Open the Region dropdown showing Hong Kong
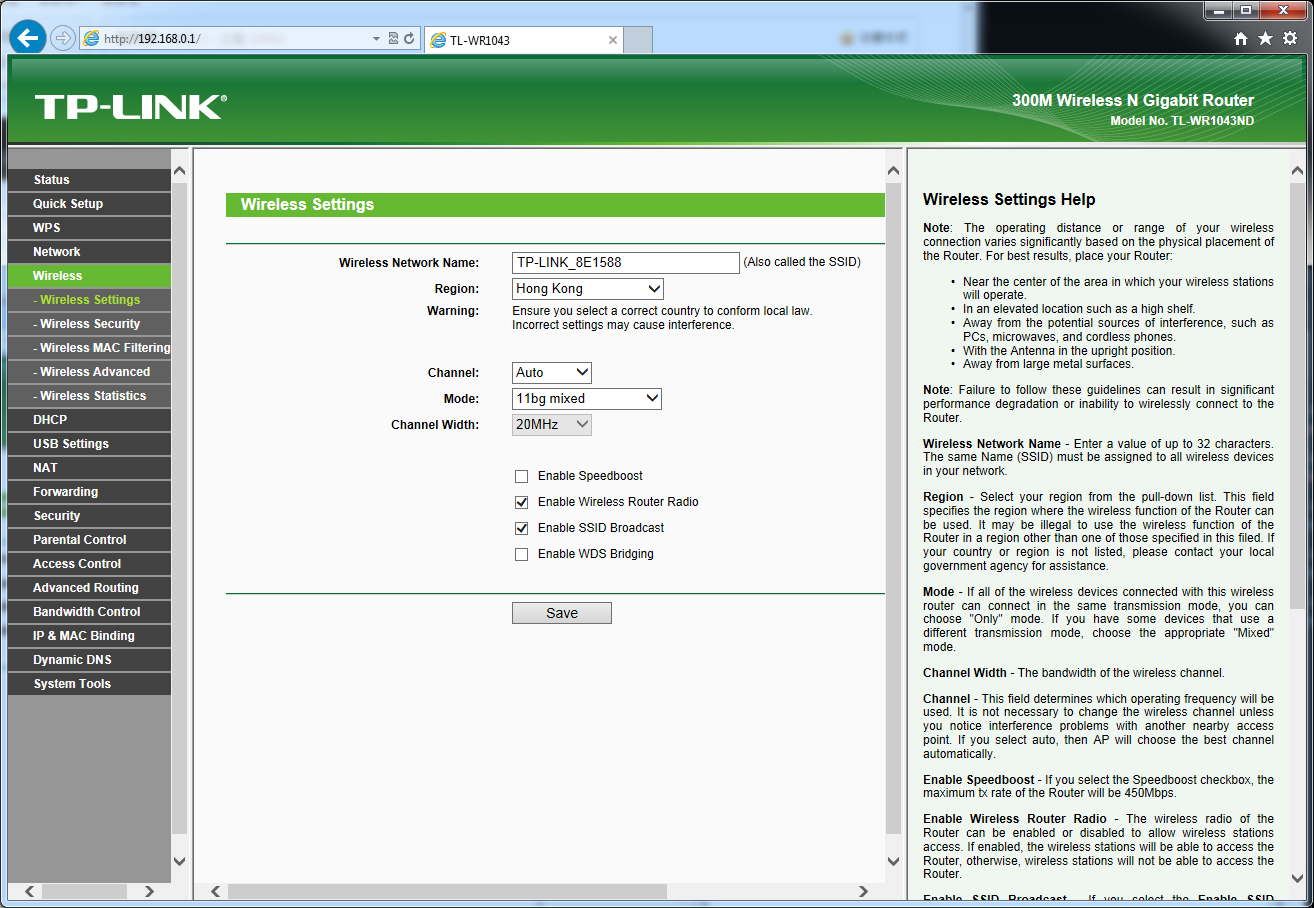This screenshot has height=908, width=1314. pos(587,289)
